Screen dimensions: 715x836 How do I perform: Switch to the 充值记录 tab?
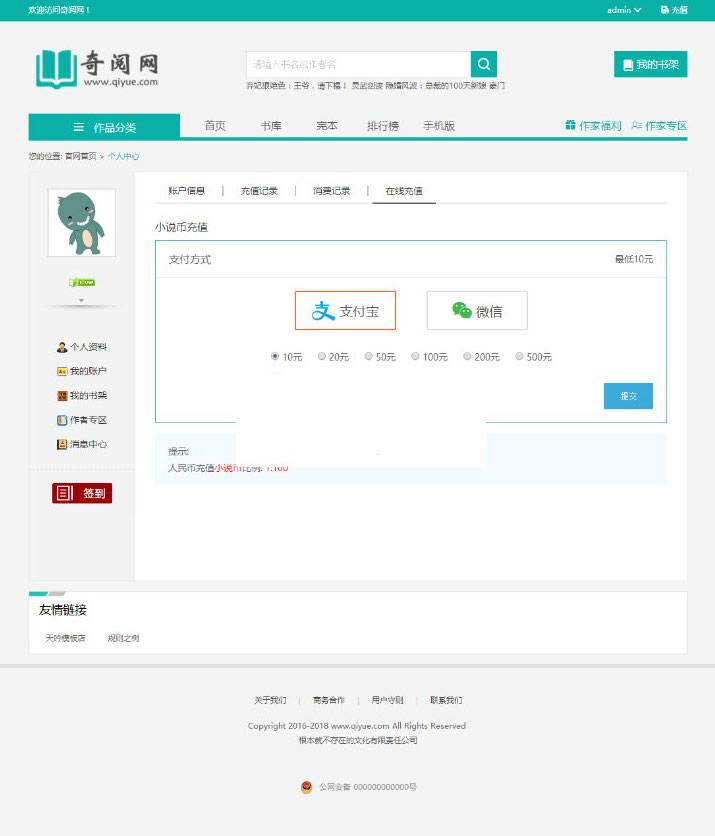click(x=259, y=190)
